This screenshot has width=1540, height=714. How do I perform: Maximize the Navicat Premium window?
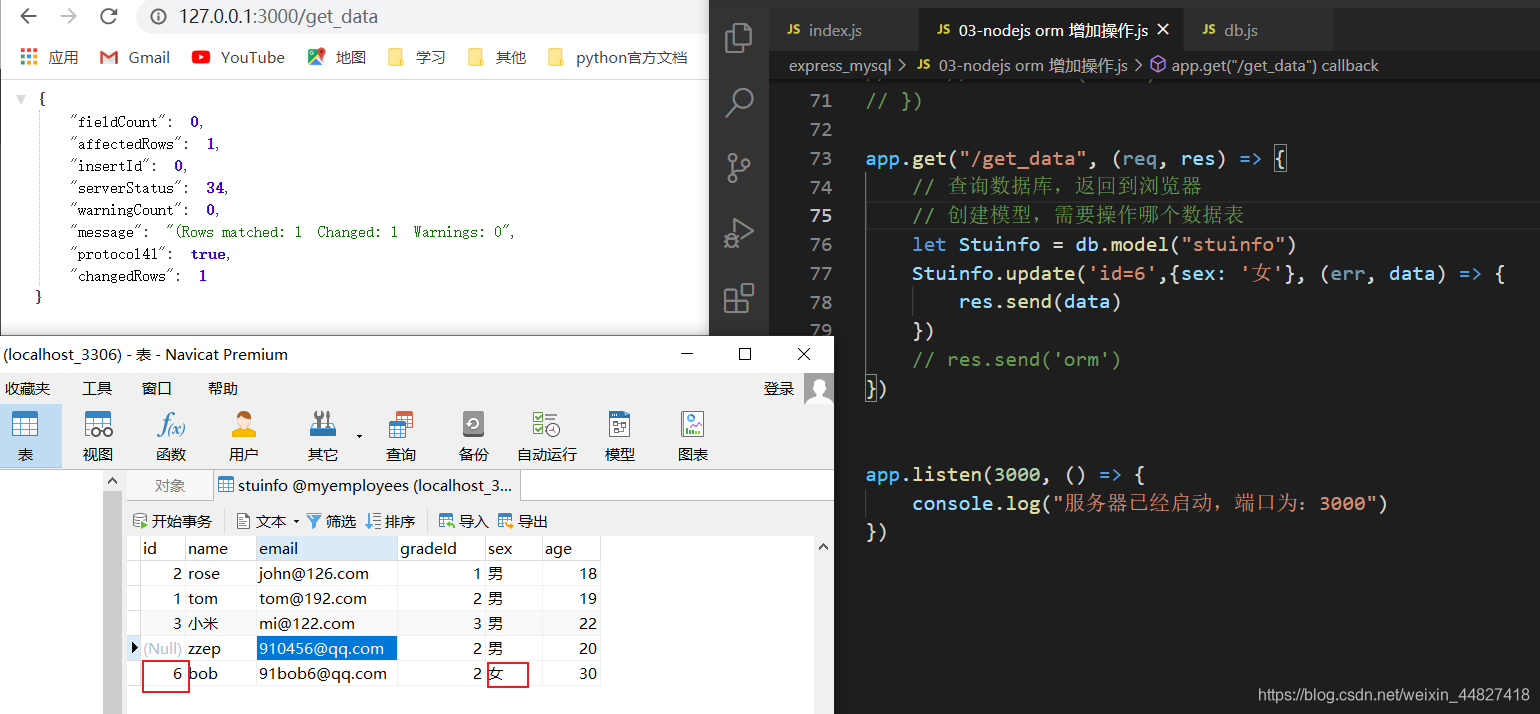pyautogui.click(x=745, y=354)
